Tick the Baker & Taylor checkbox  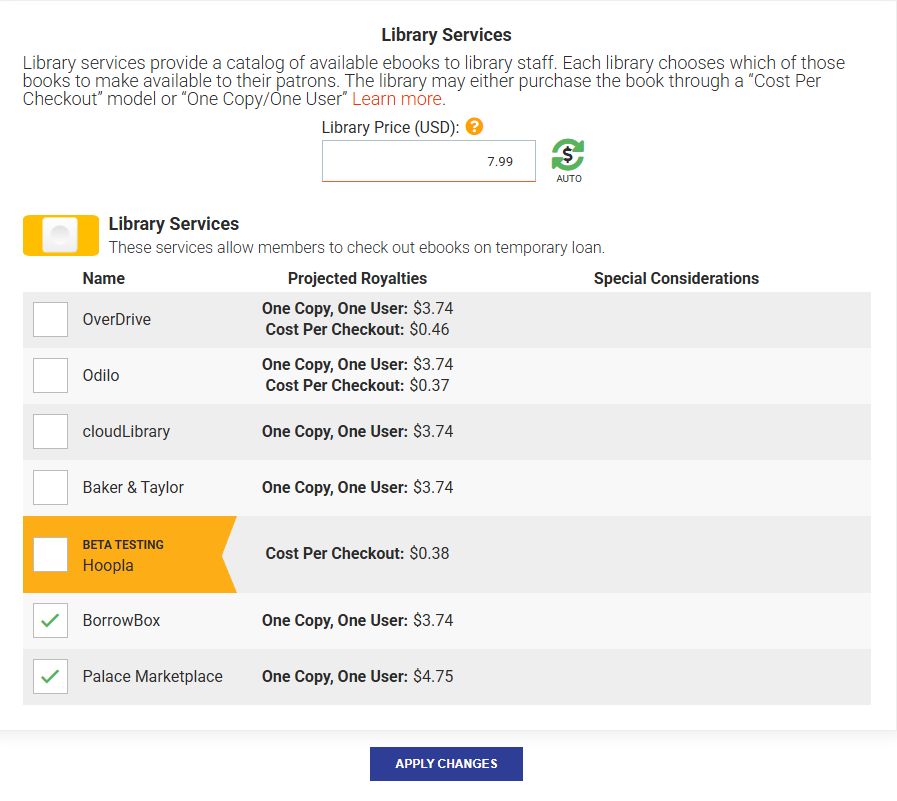click(x=50, y=487)
